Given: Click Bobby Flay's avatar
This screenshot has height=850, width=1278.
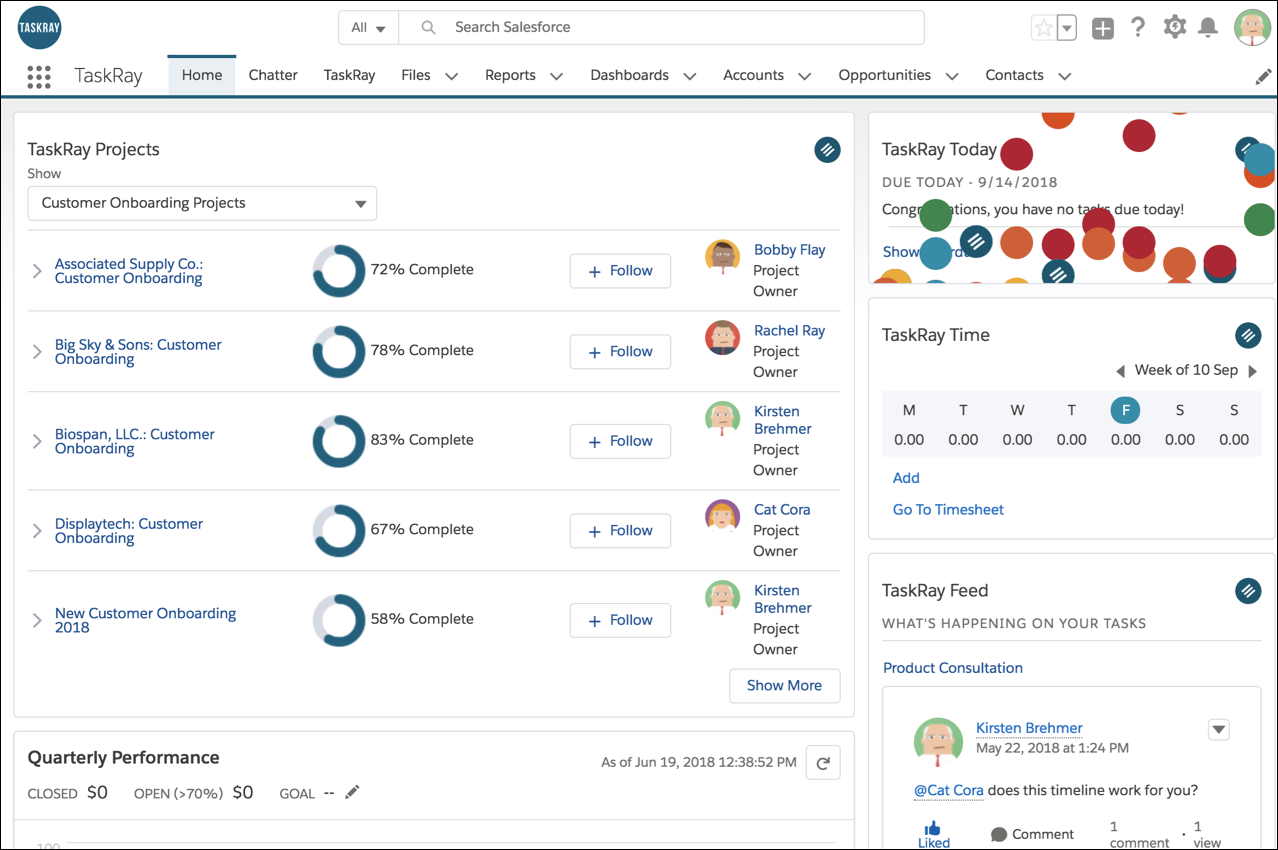Looking at the screenshot, I should 722,257.
